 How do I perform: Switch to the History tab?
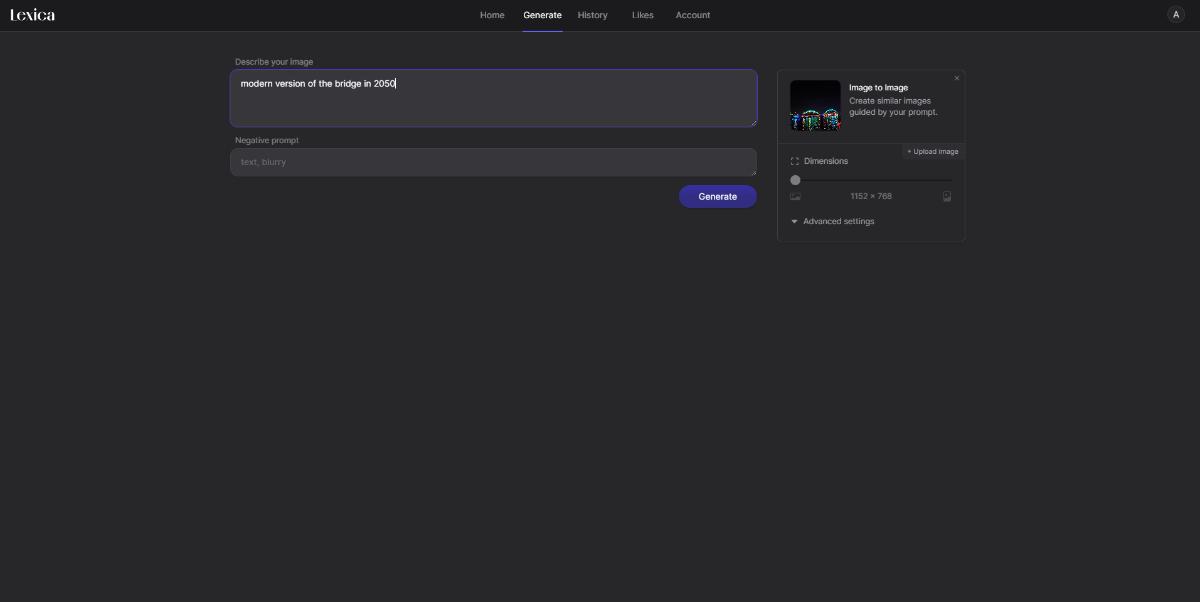(x=592, y=15)
